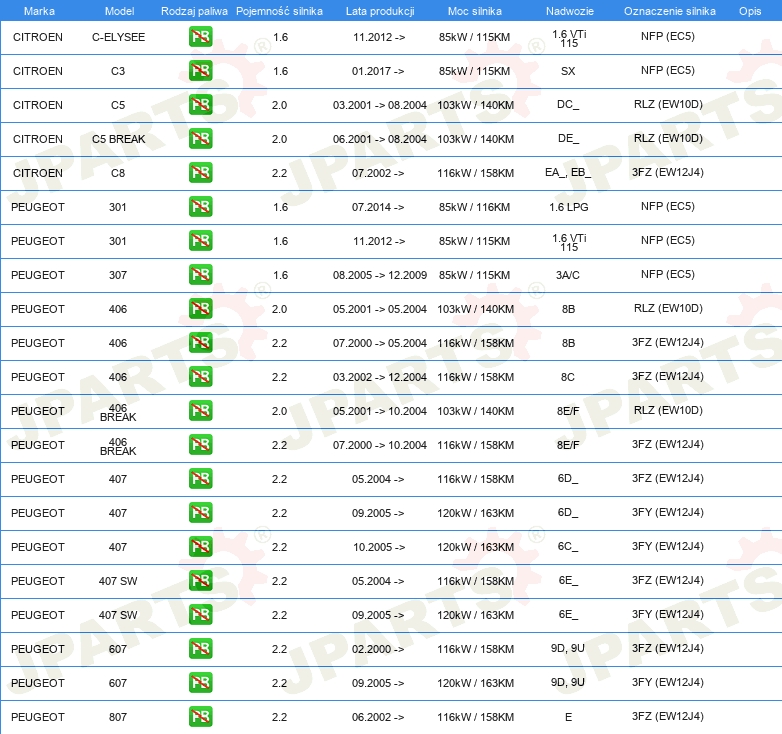Select the 08.2005 -> 12.2009 date cell
This screenshot has height=734, width=782.
point(380,275)
